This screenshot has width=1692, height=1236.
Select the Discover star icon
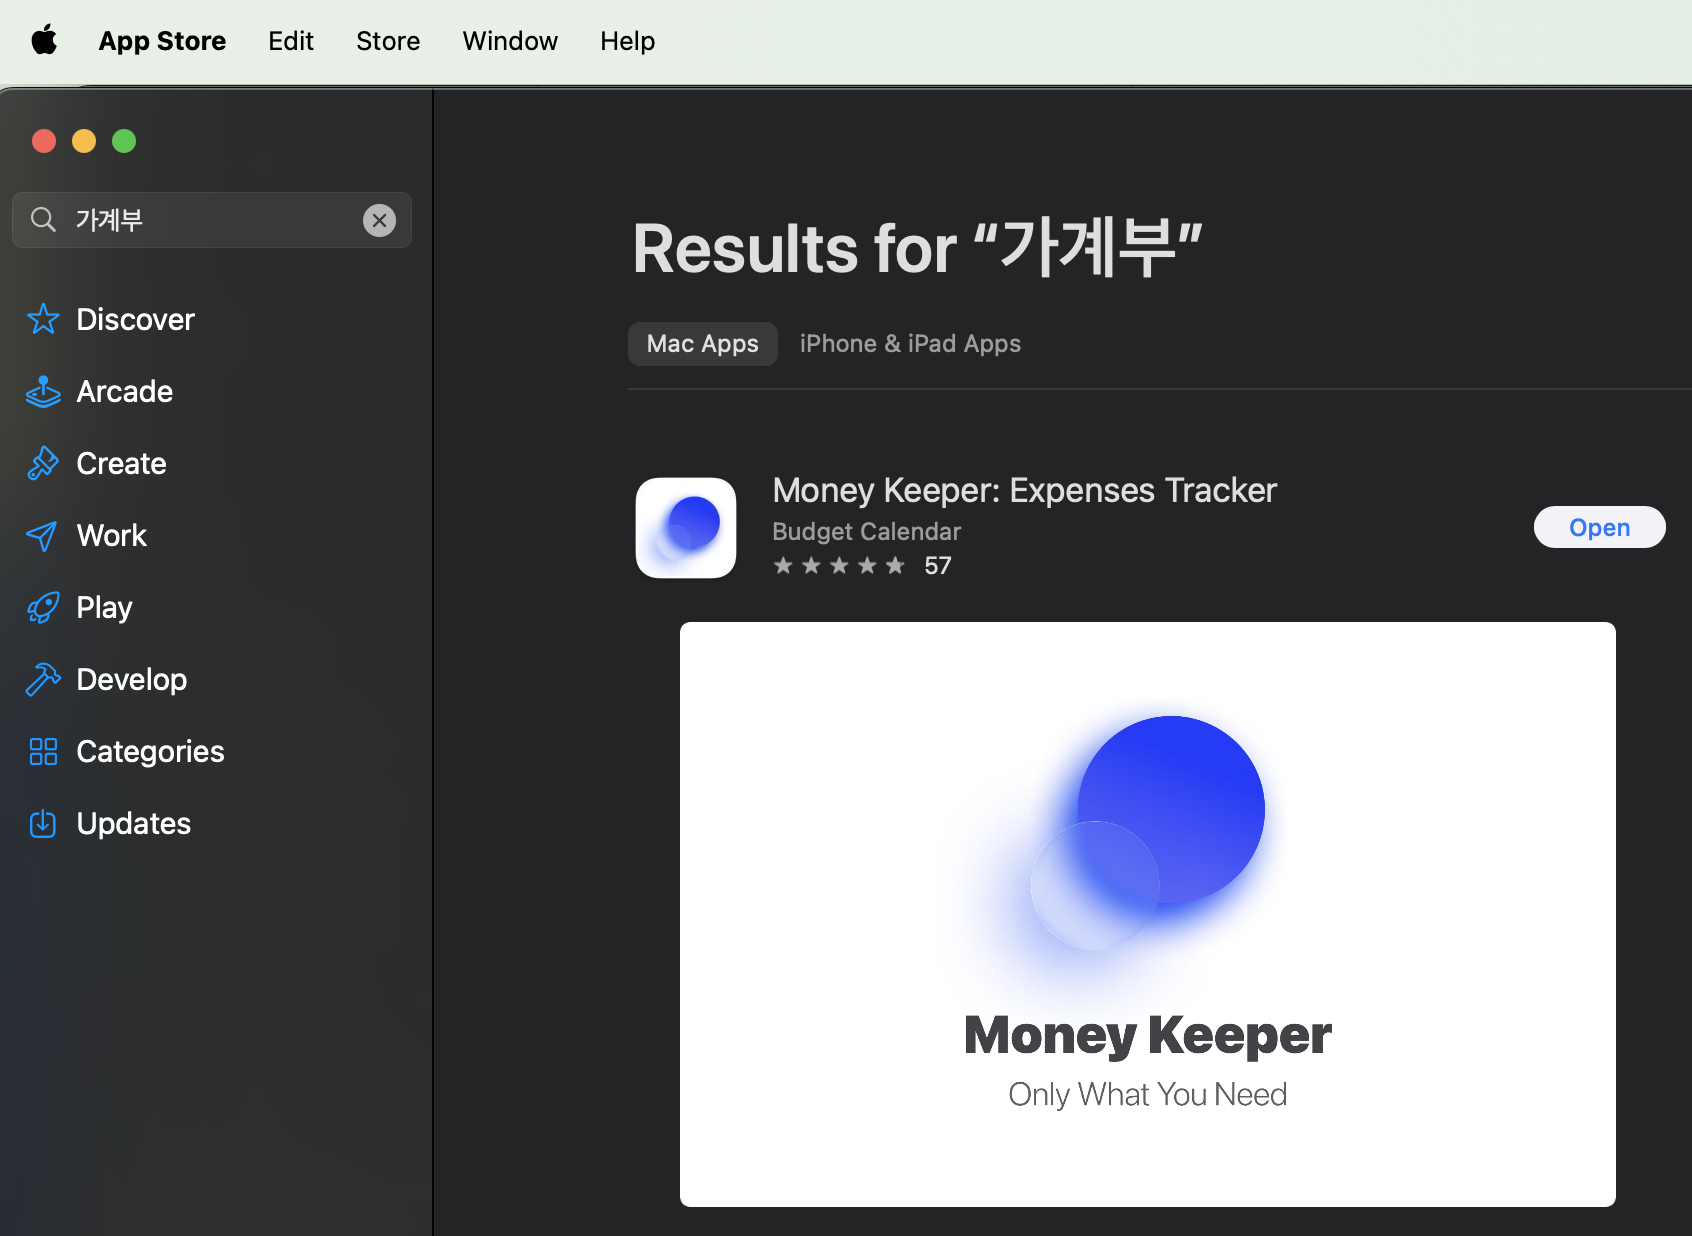coord(43,319)
